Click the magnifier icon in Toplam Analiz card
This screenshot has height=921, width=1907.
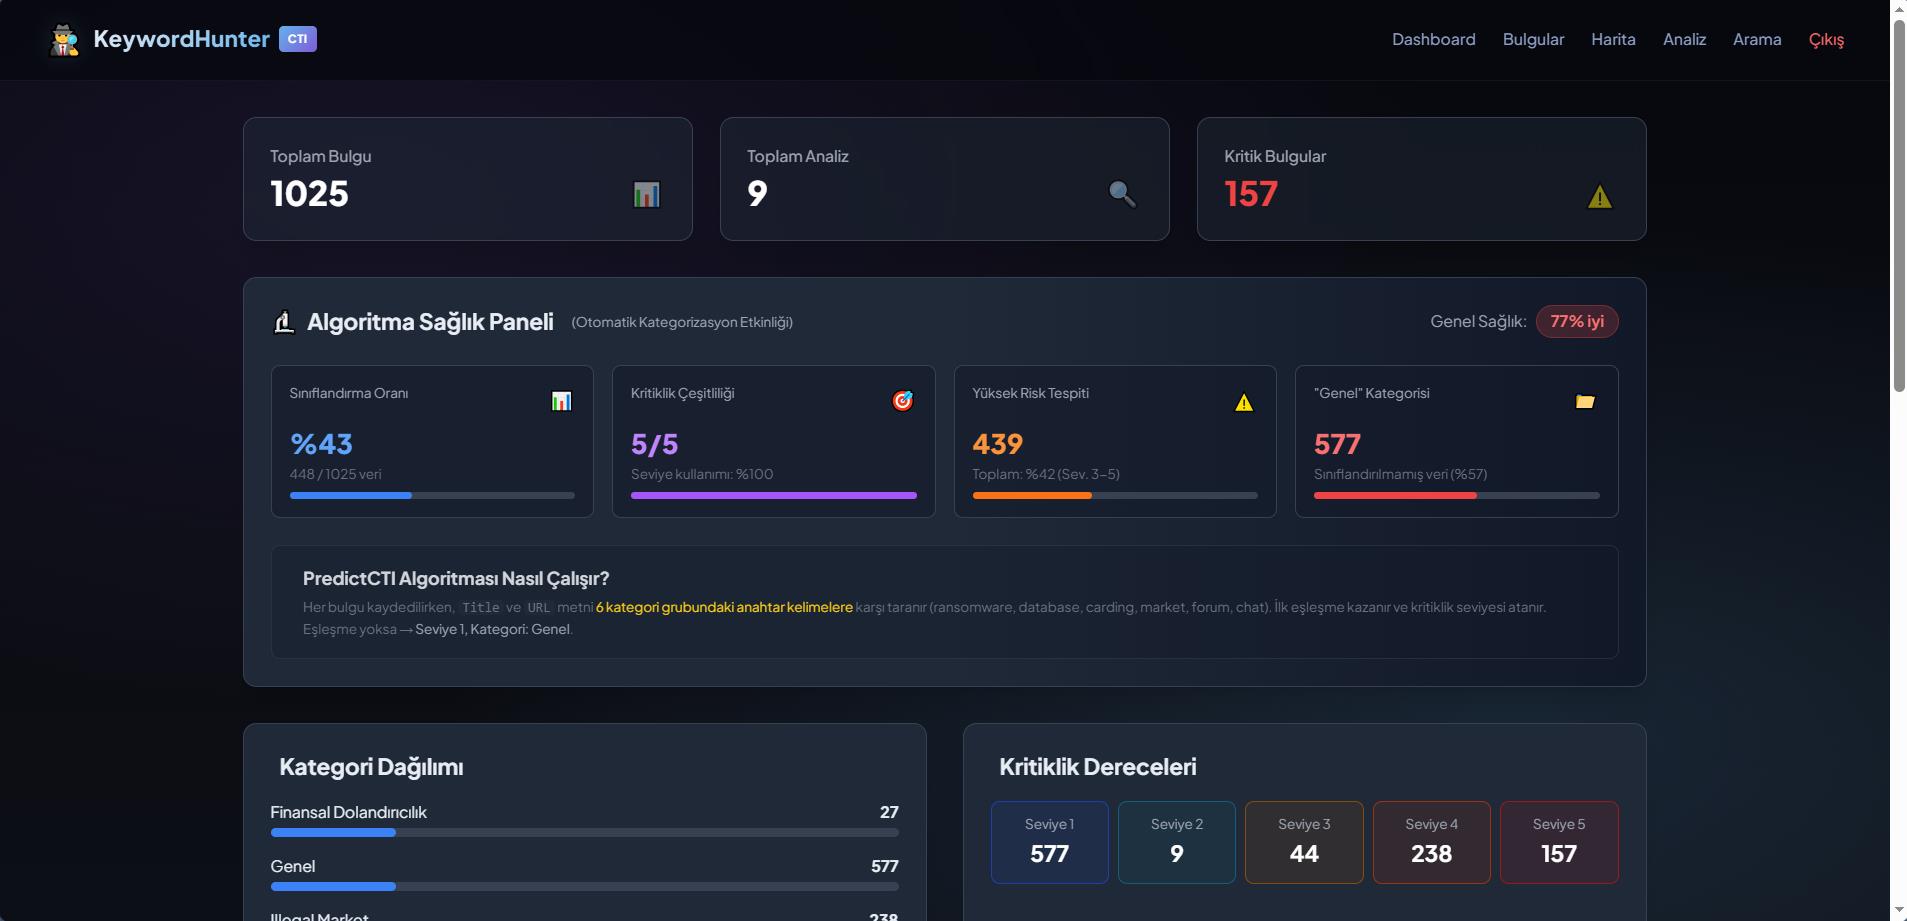coord(1122,194)
